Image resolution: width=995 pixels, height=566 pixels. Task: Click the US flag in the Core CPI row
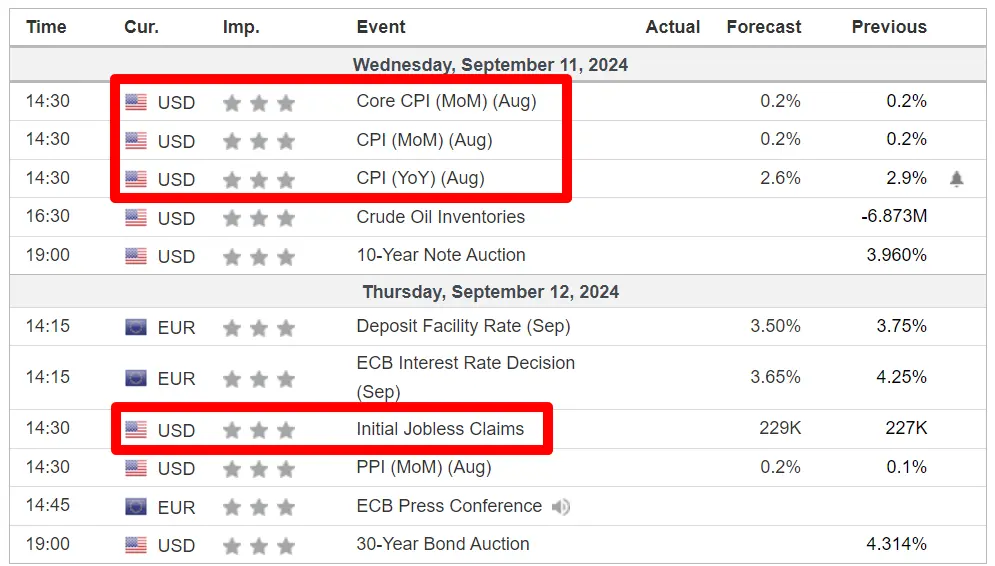[136, 102]
